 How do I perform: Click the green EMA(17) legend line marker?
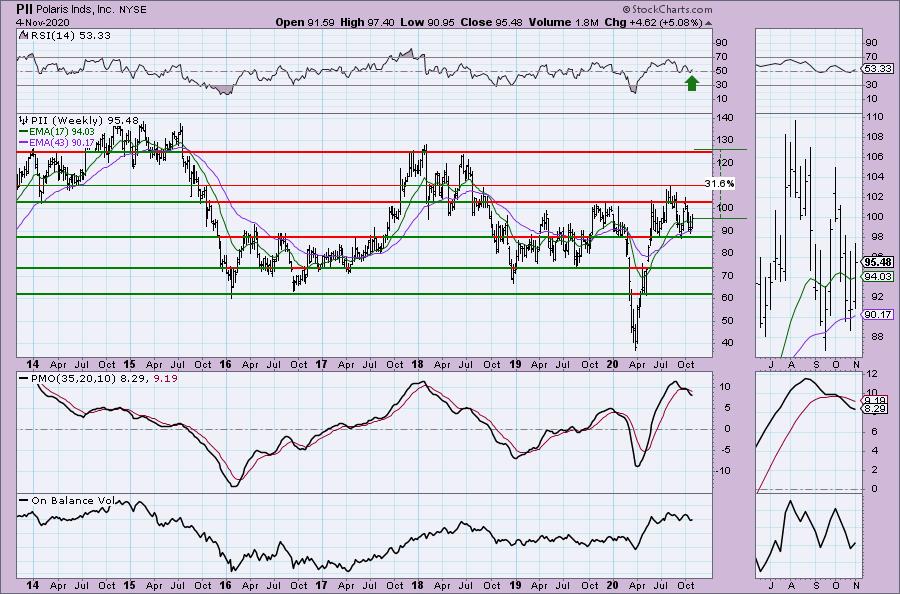coord(24,131)
